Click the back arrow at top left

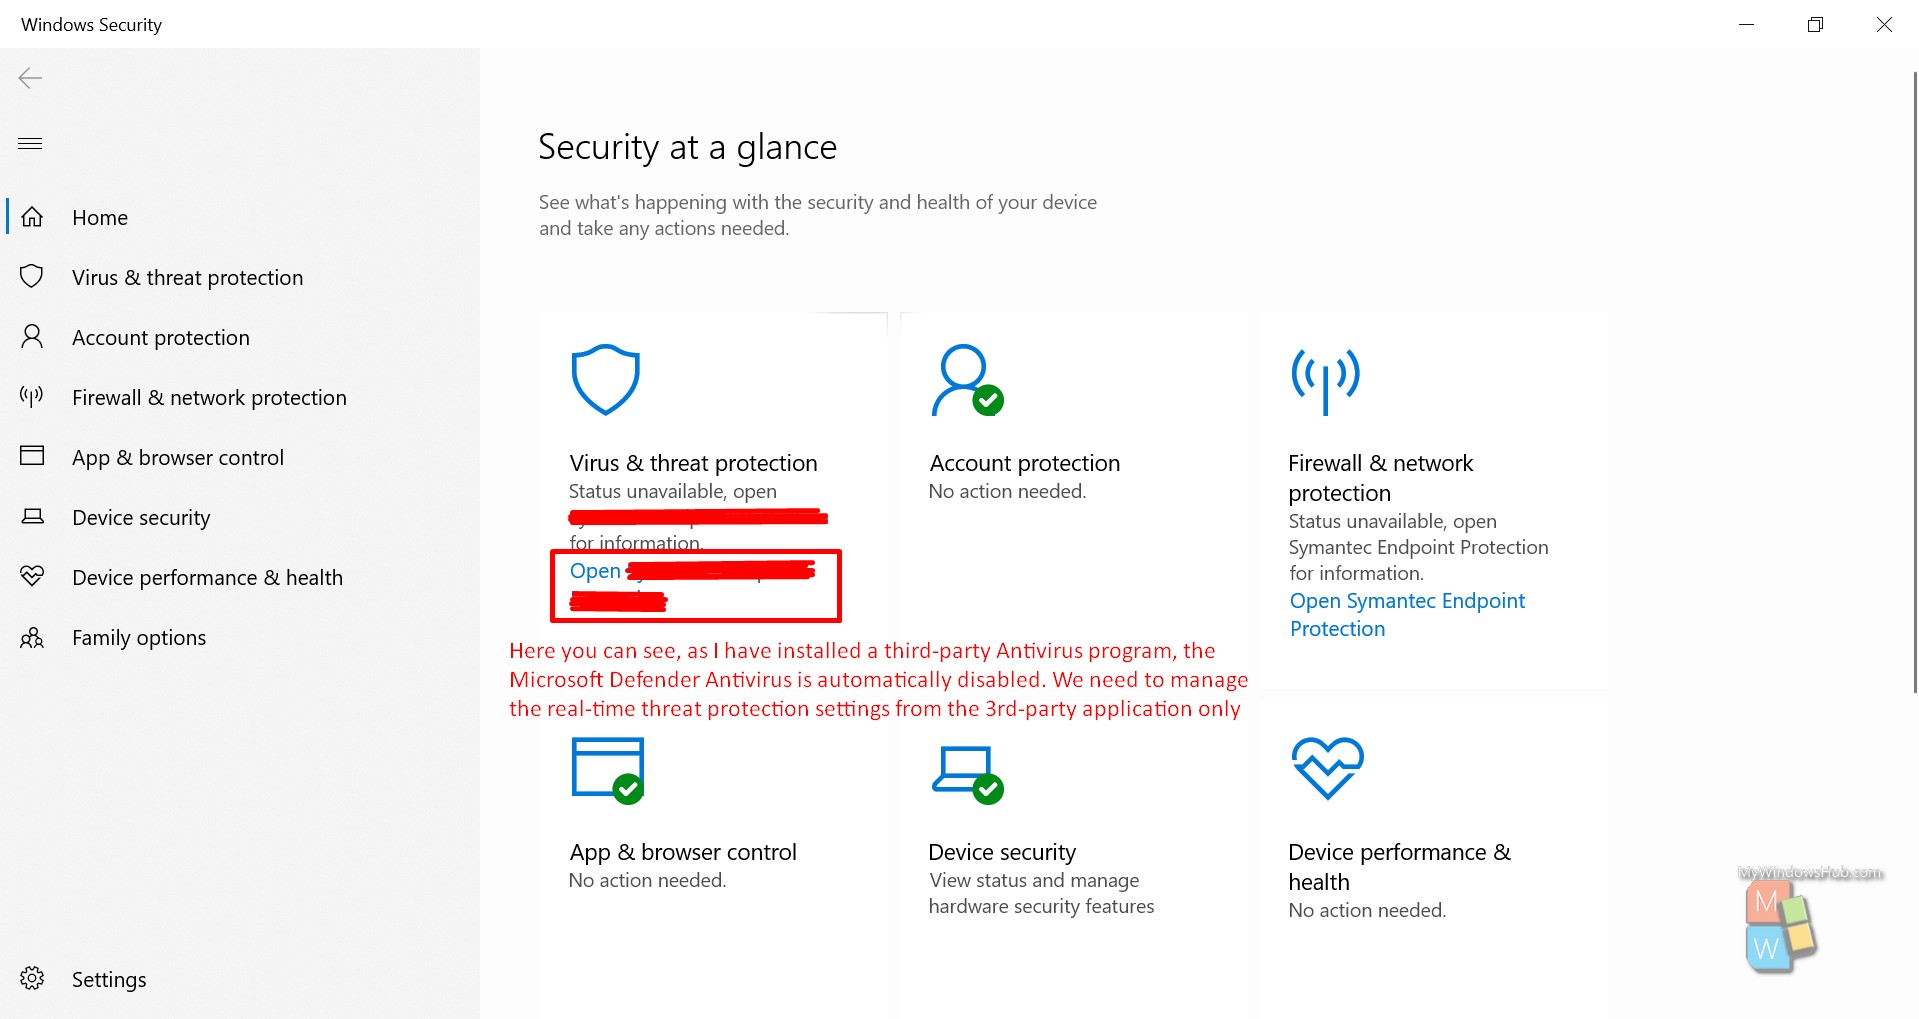point(30,78)
